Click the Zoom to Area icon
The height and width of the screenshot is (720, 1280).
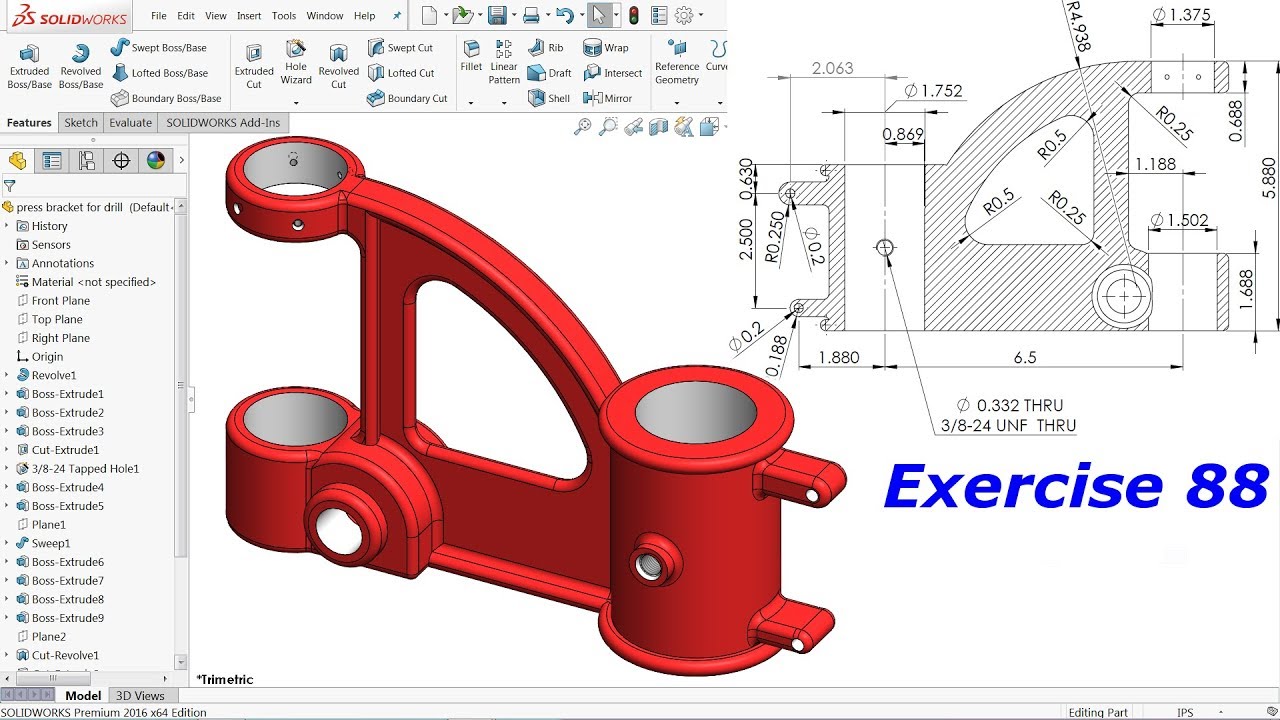coord(608,126)
